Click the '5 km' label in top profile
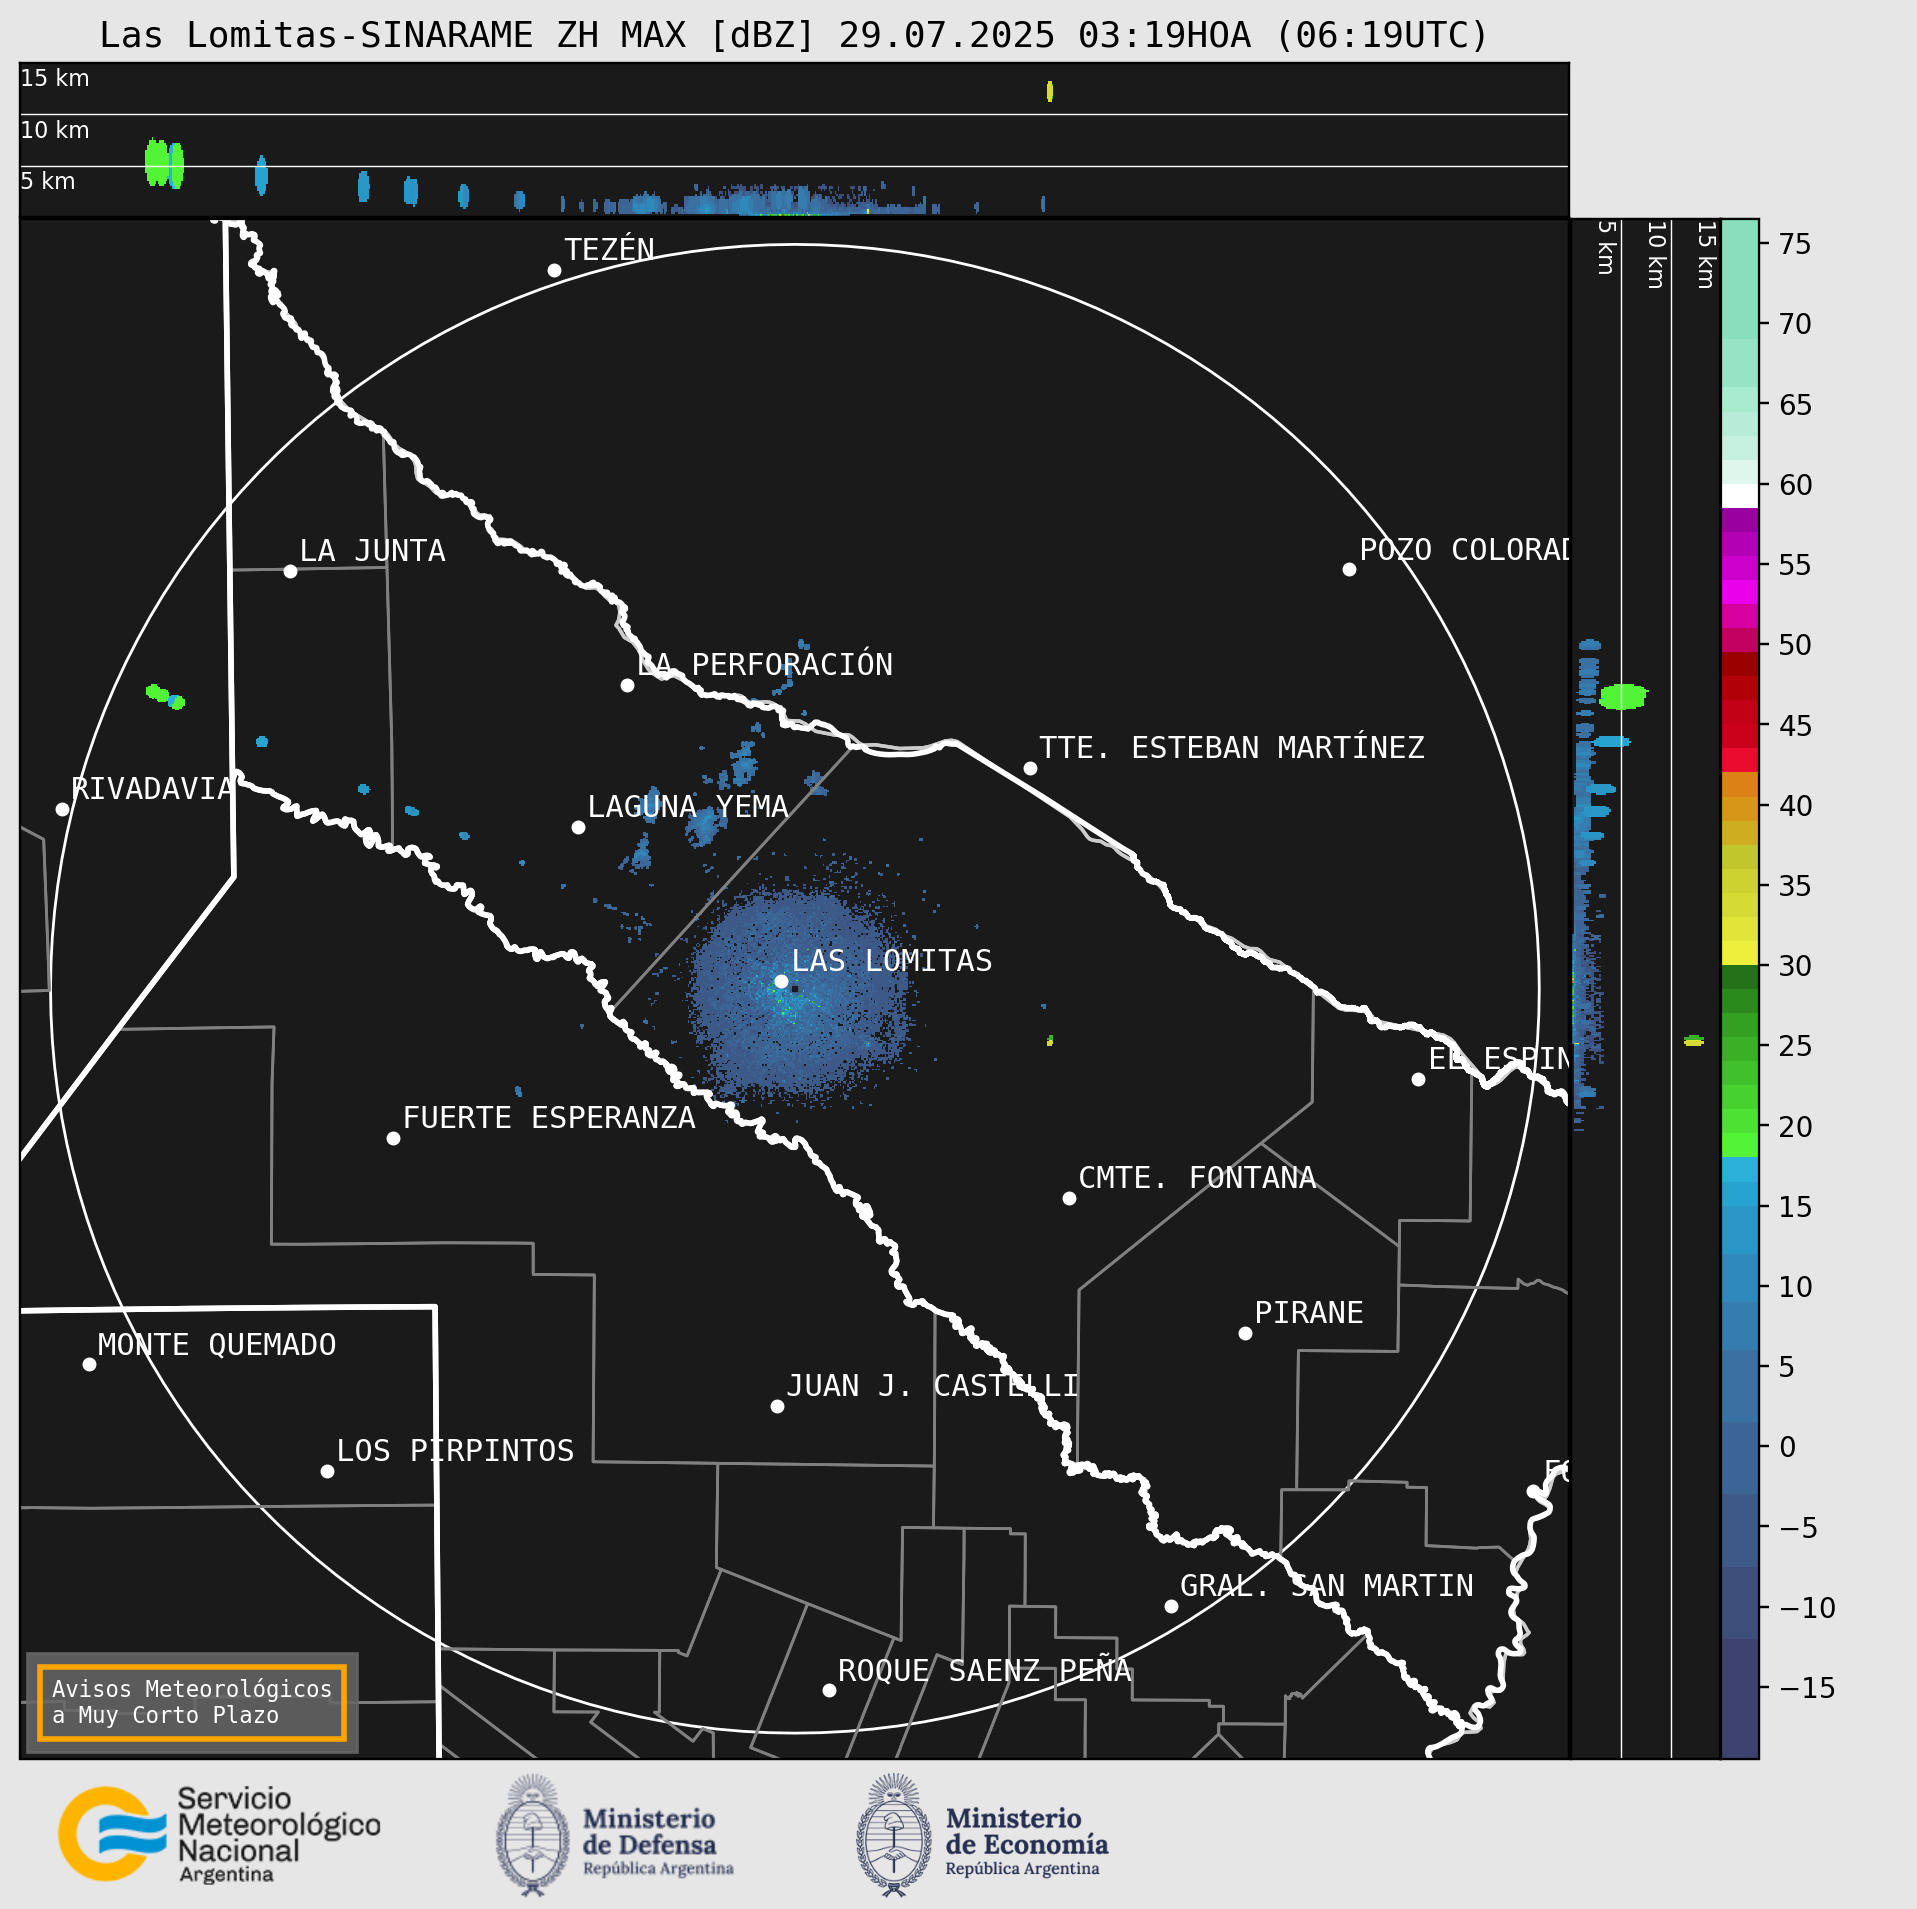1917x1909 pixels. (48, 181)
